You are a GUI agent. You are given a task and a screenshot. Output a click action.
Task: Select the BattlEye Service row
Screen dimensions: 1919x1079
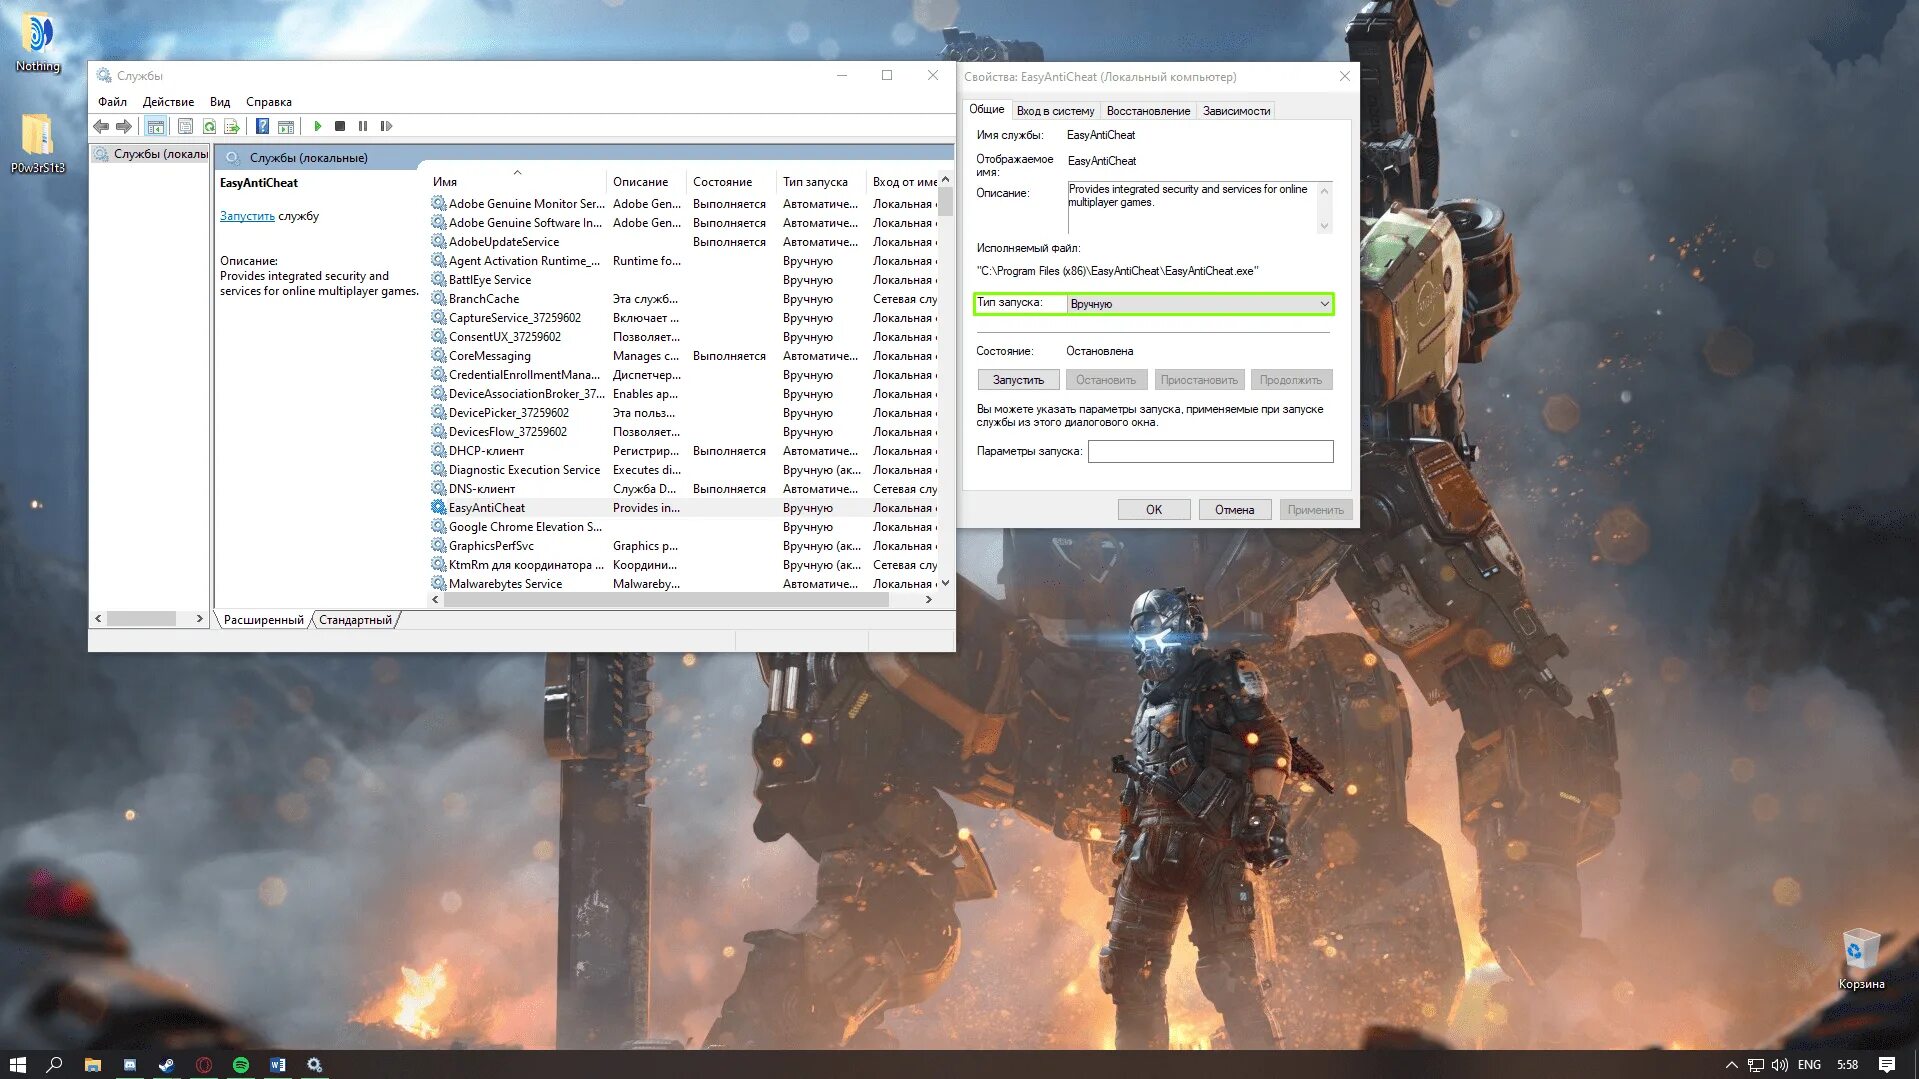click(684, 280)
